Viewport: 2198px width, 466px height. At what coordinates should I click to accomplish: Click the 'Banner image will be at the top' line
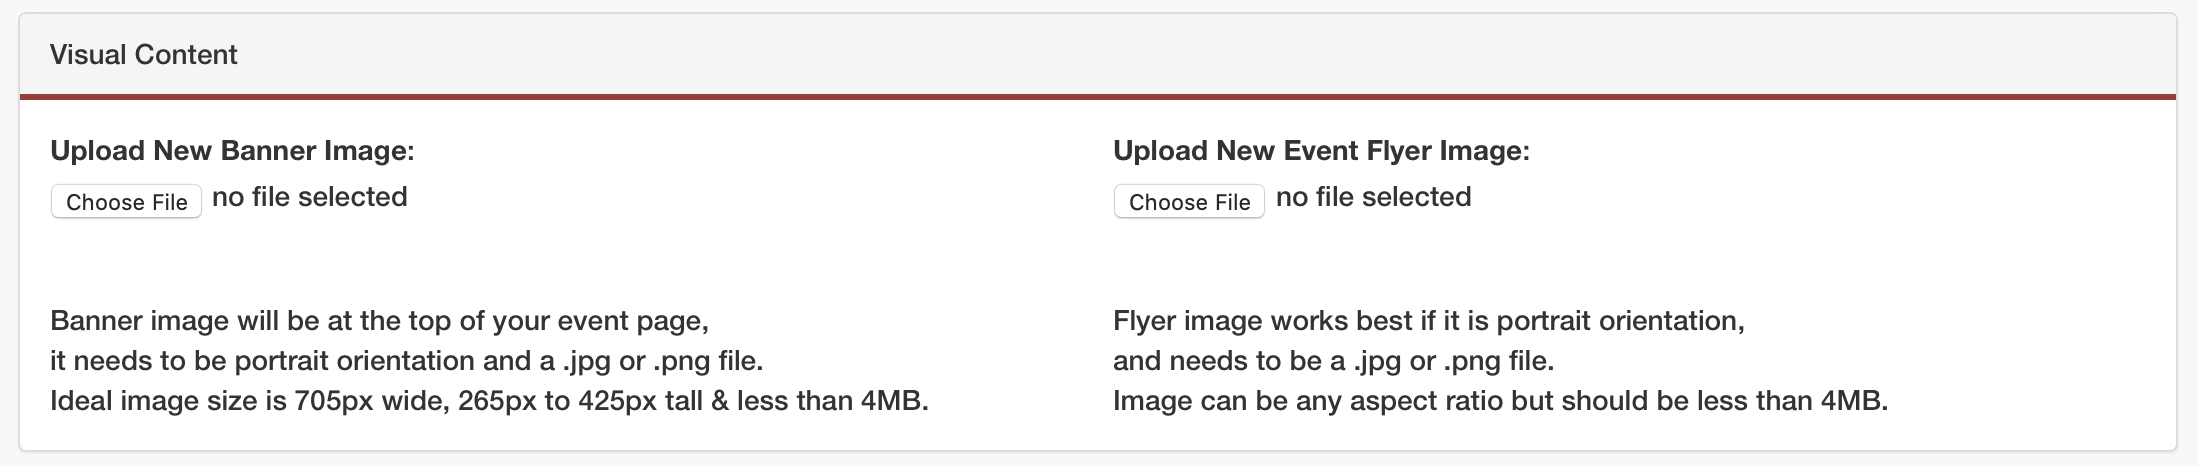[379, 321]
